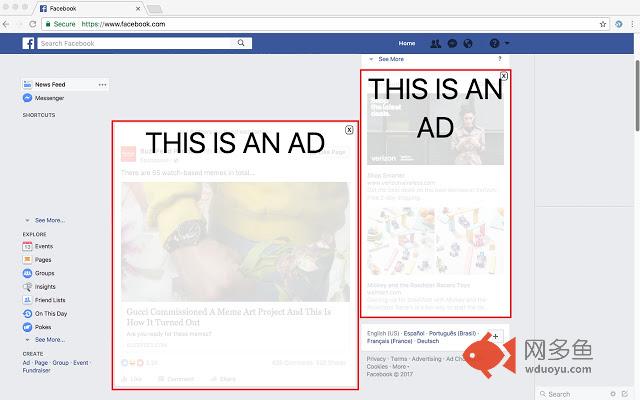Image resolution: width=640 pixels, height=400 pixels.
Task: Open Pages in the Explore list
Action: click(x=43, y=260)
